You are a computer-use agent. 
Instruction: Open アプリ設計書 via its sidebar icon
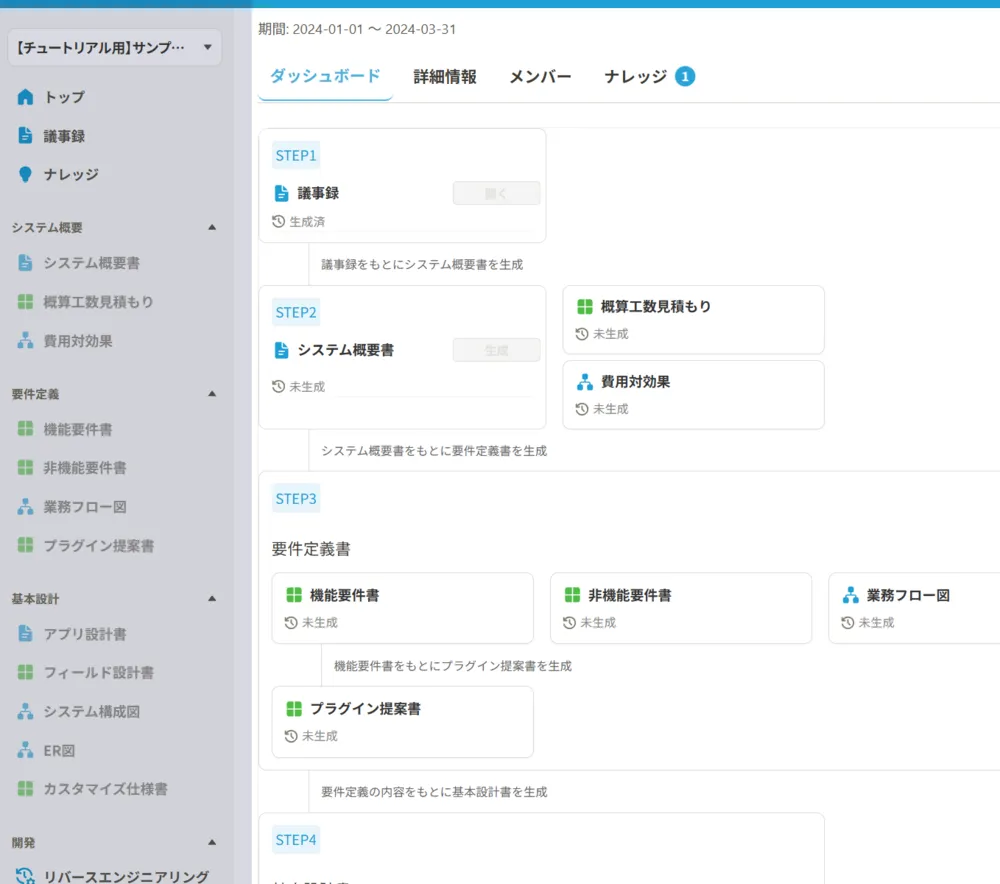pyautogui.click(x=25, y=633)
